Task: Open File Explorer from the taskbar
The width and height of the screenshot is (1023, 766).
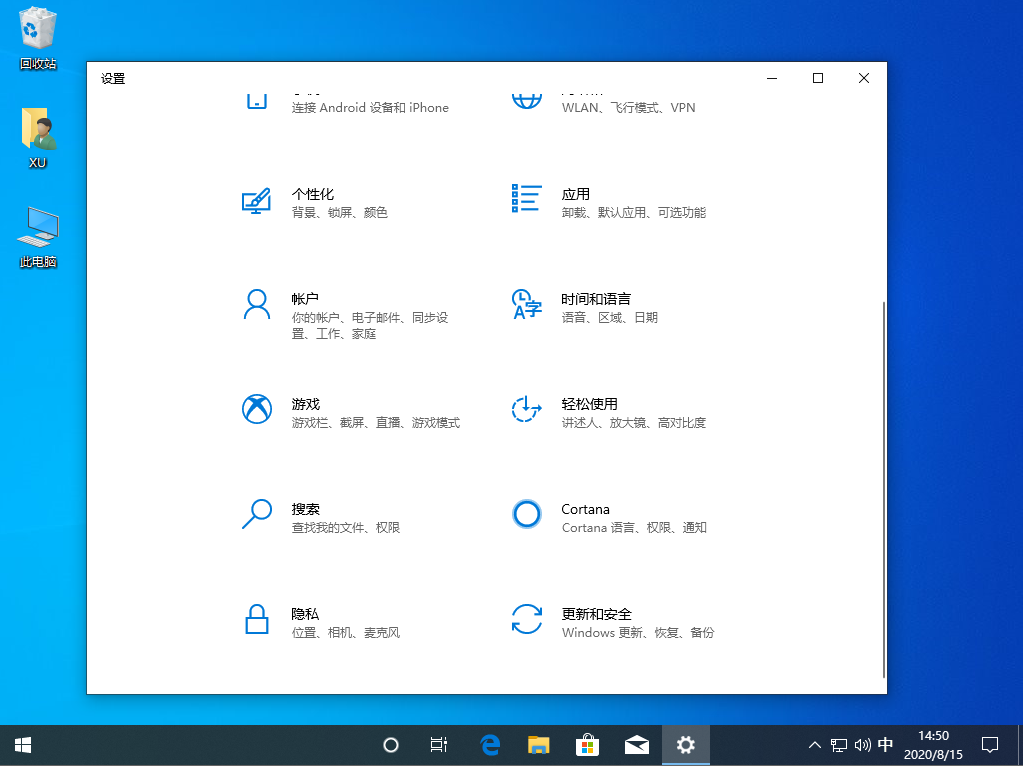Action: [x=539, y=745]
